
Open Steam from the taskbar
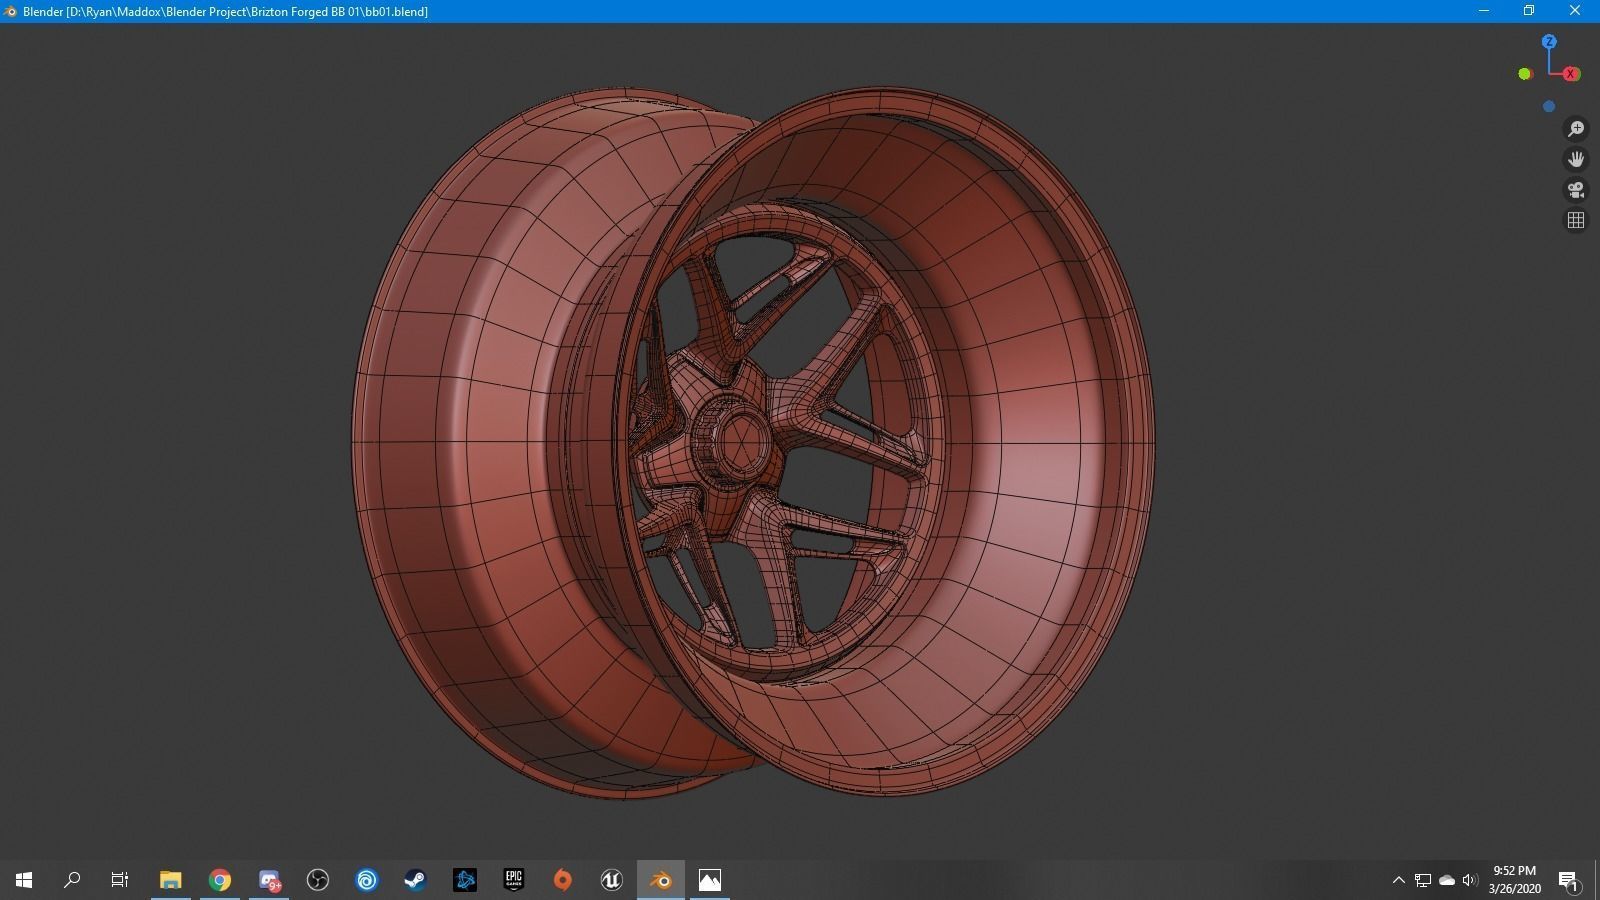416,880
